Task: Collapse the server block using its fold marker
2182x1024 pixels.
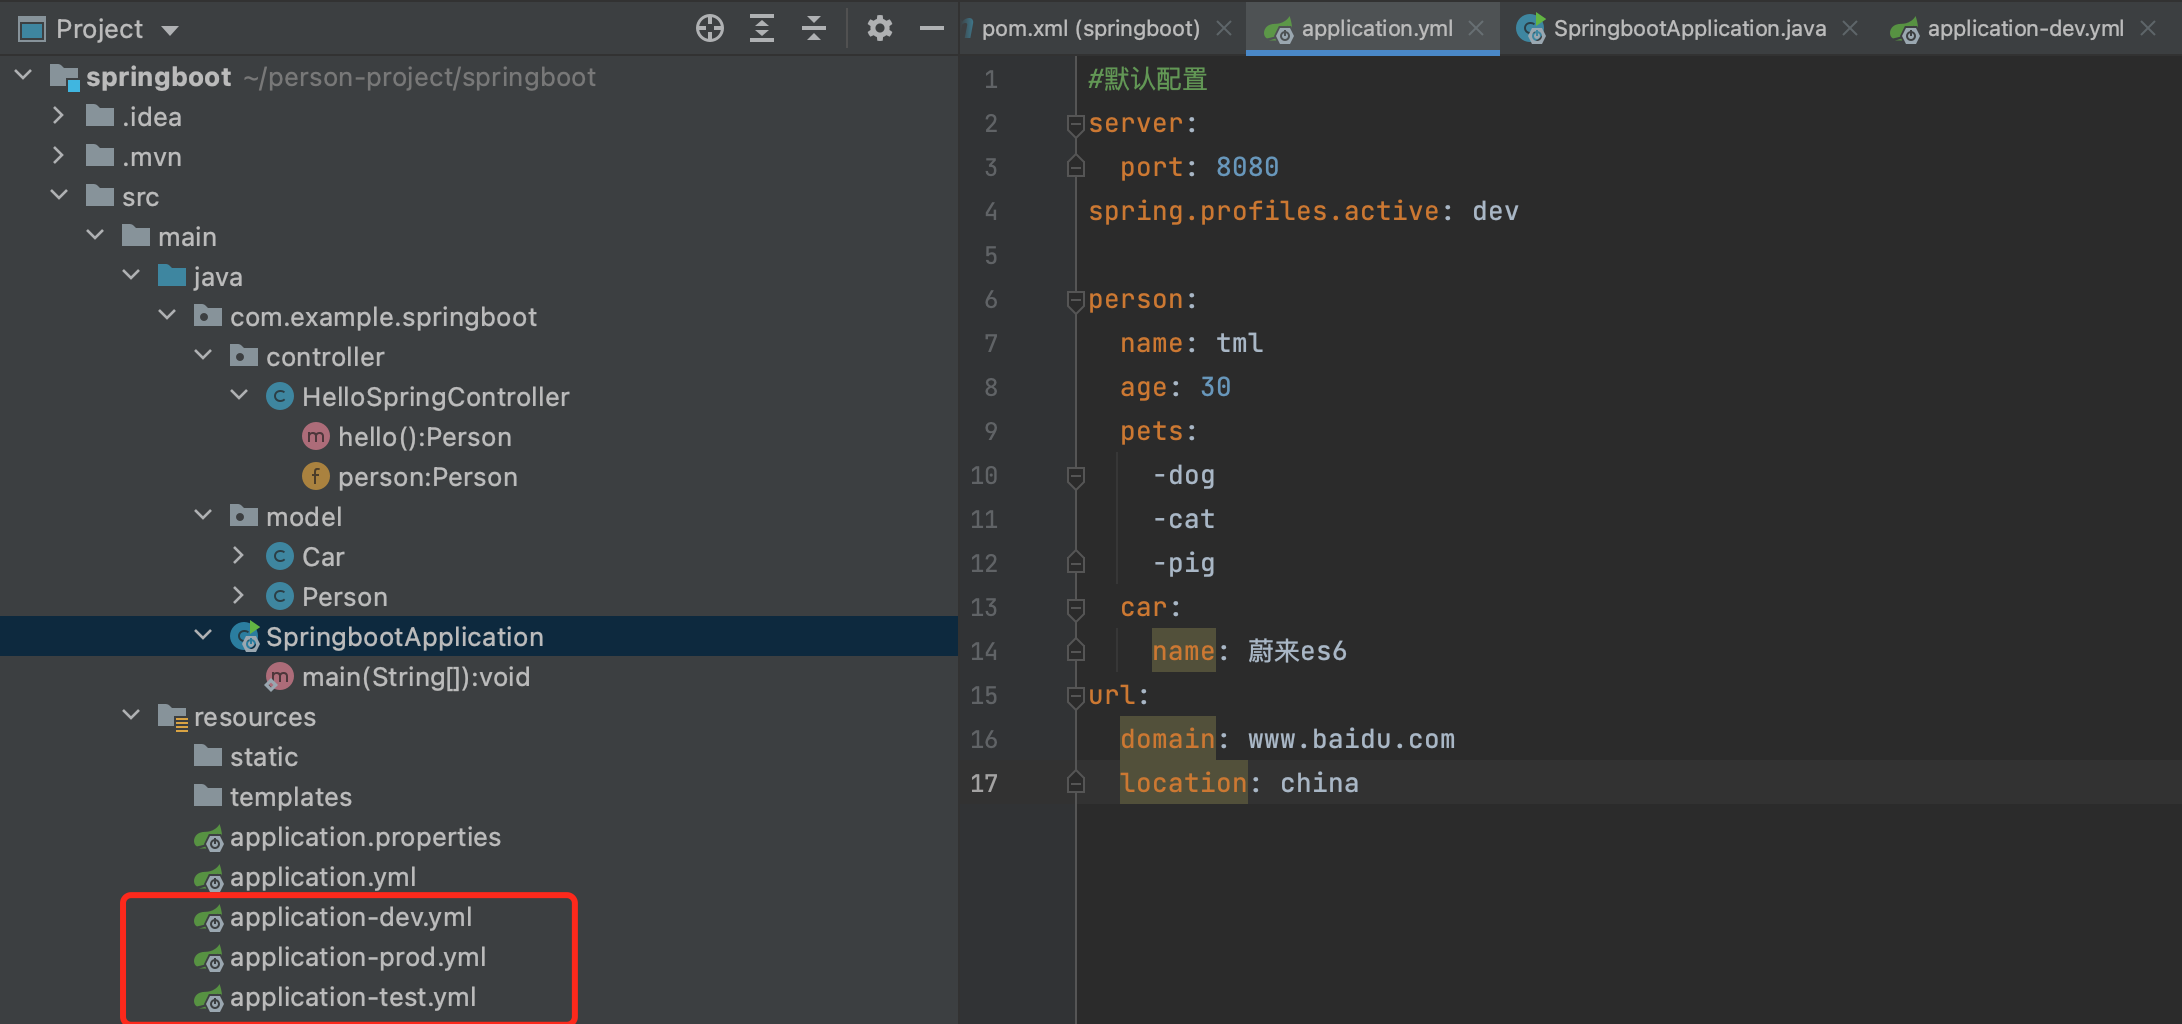Action: pyautogui.click(x=1075, y=122)
